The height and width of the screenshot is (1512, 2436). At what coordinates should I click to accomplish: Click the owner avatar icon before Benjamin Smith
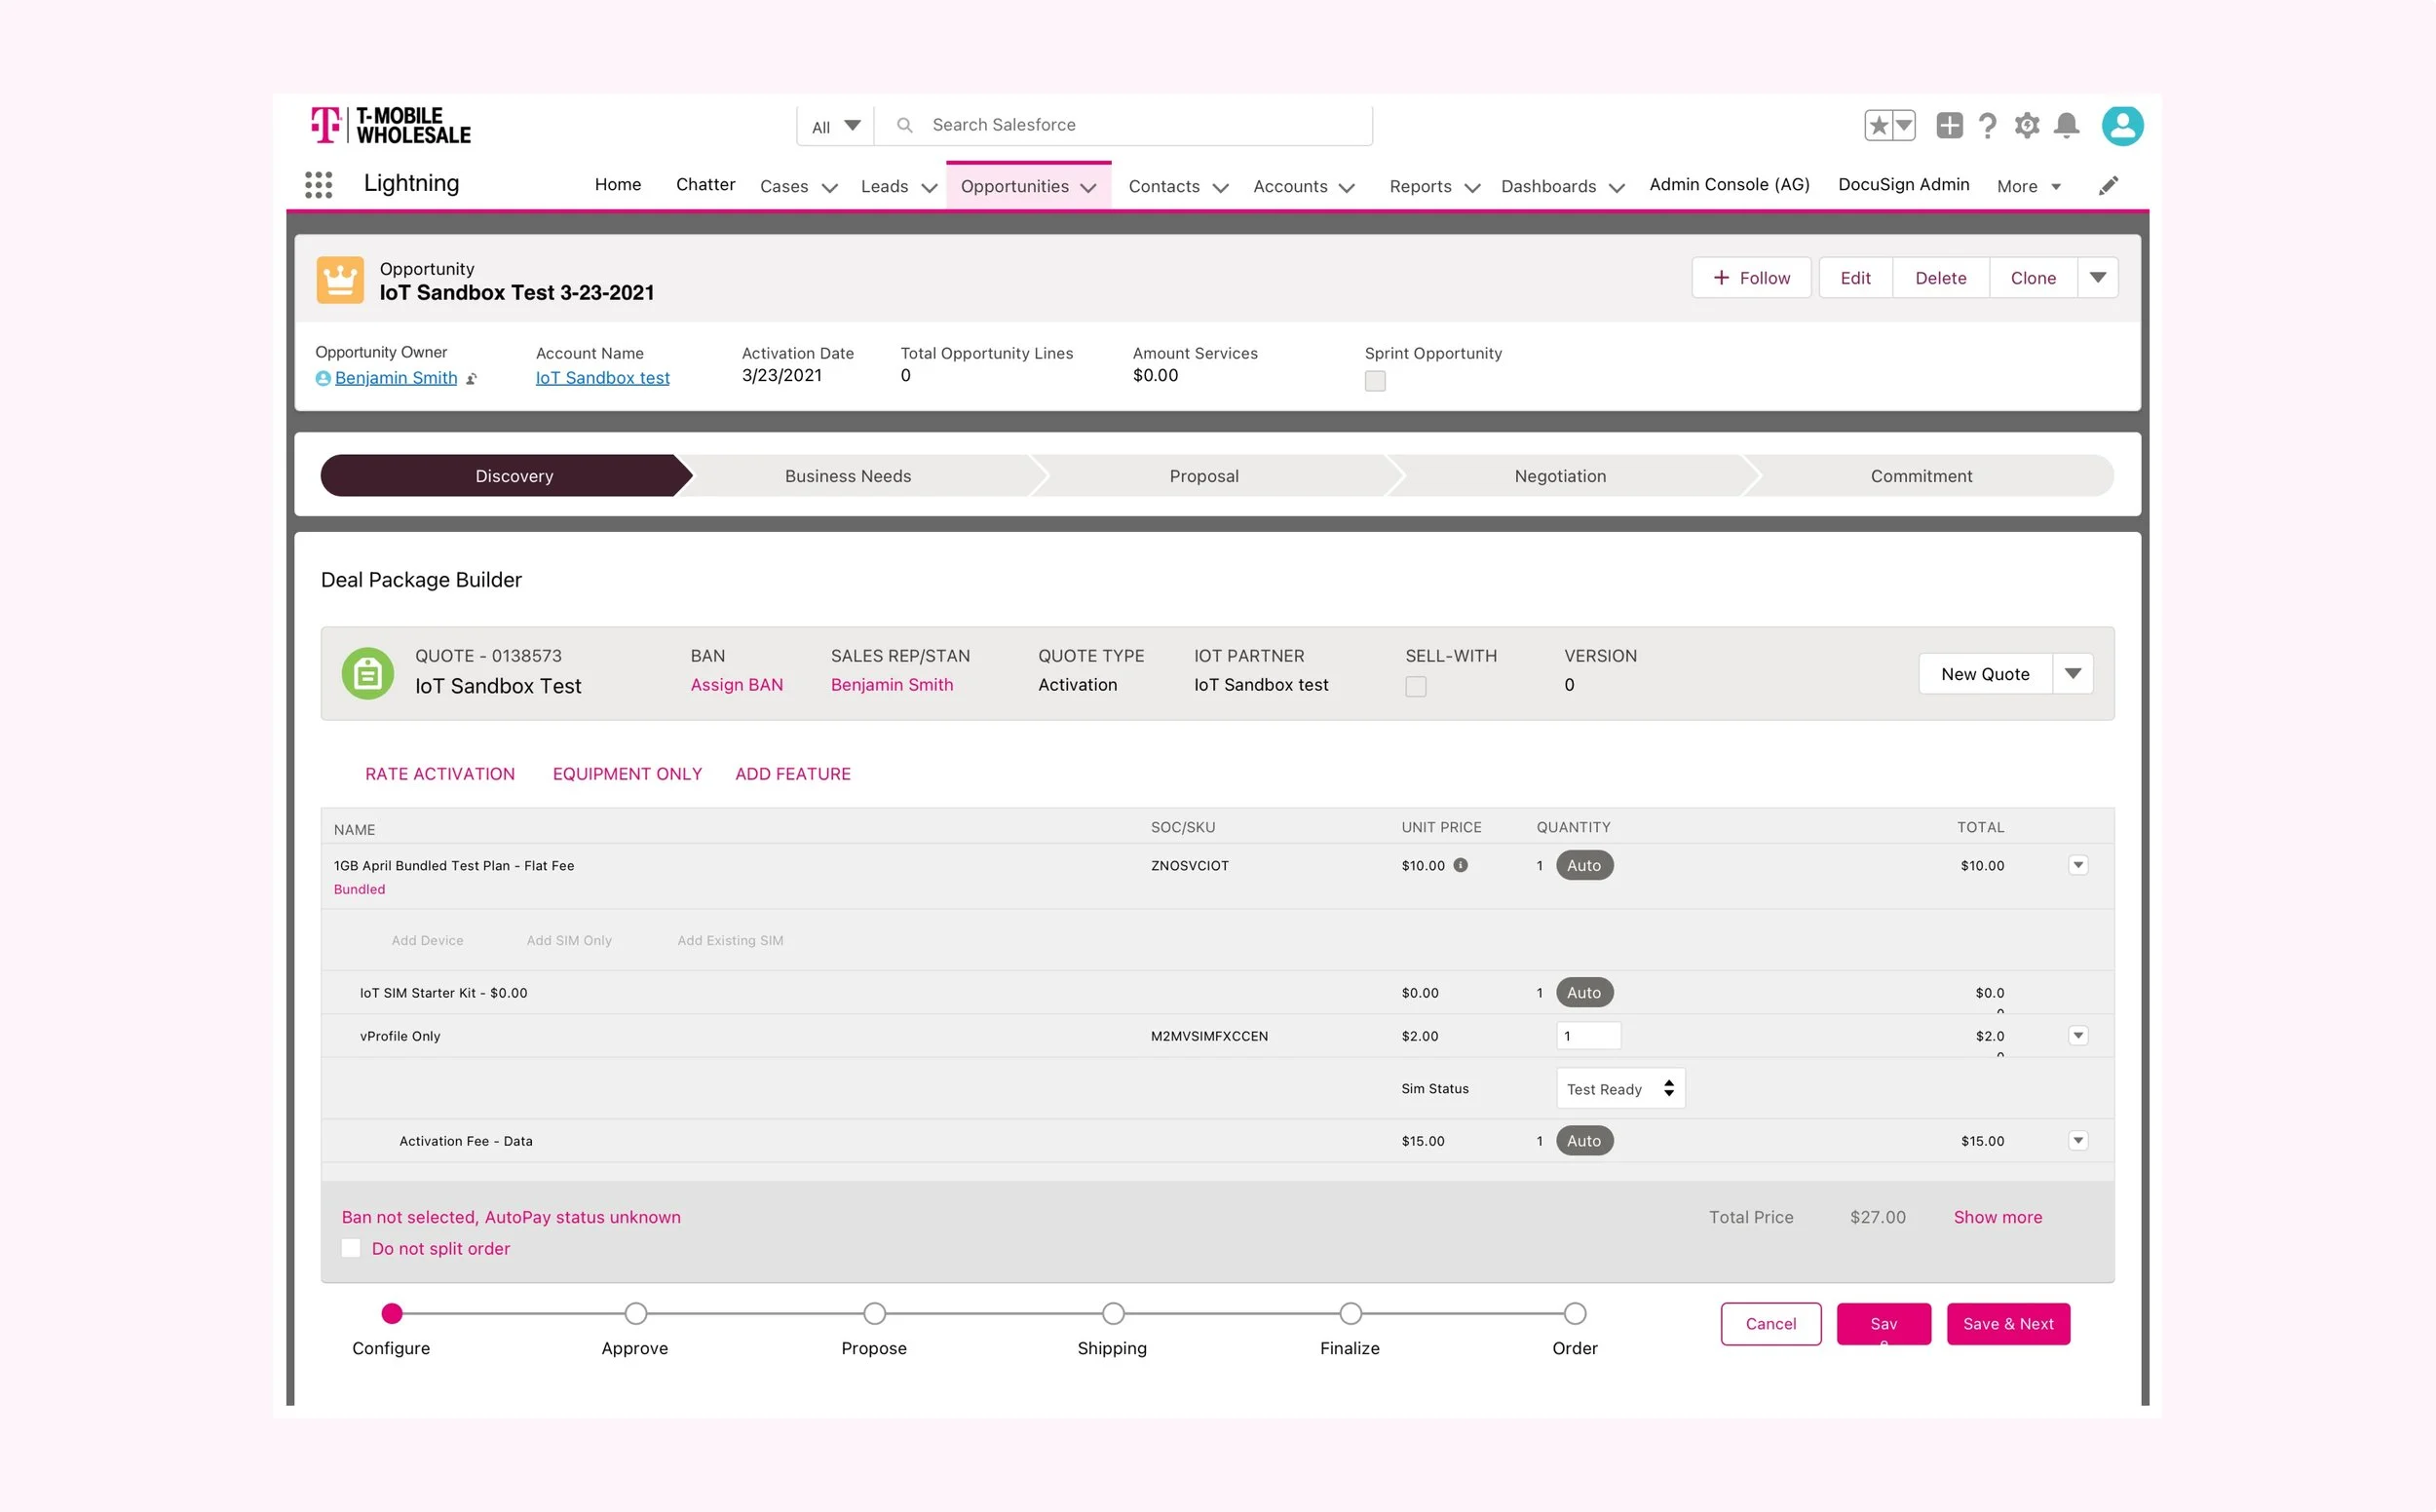click(323, 378)
